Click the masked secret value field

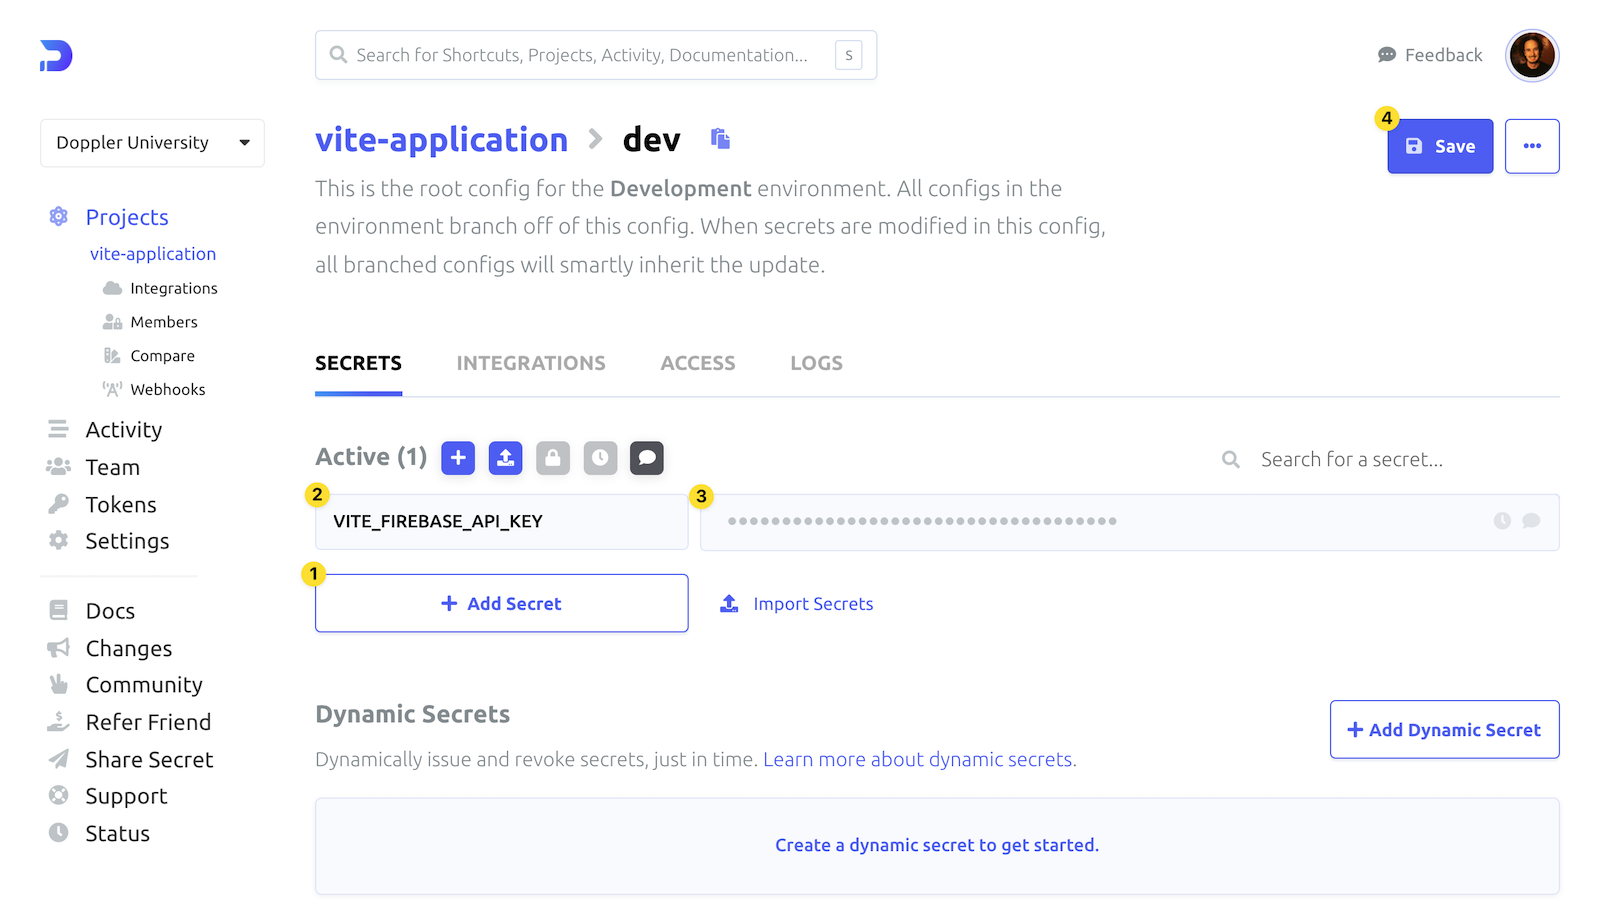(1130, 522)
